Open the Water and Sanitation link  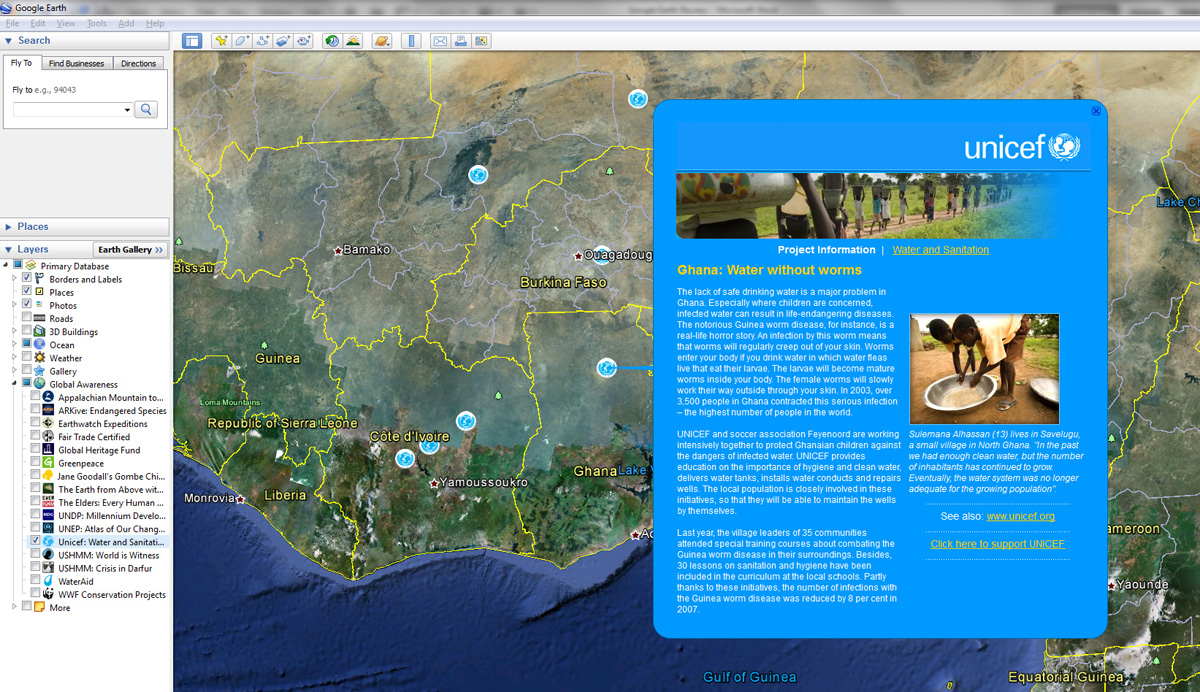coord(940,250)
